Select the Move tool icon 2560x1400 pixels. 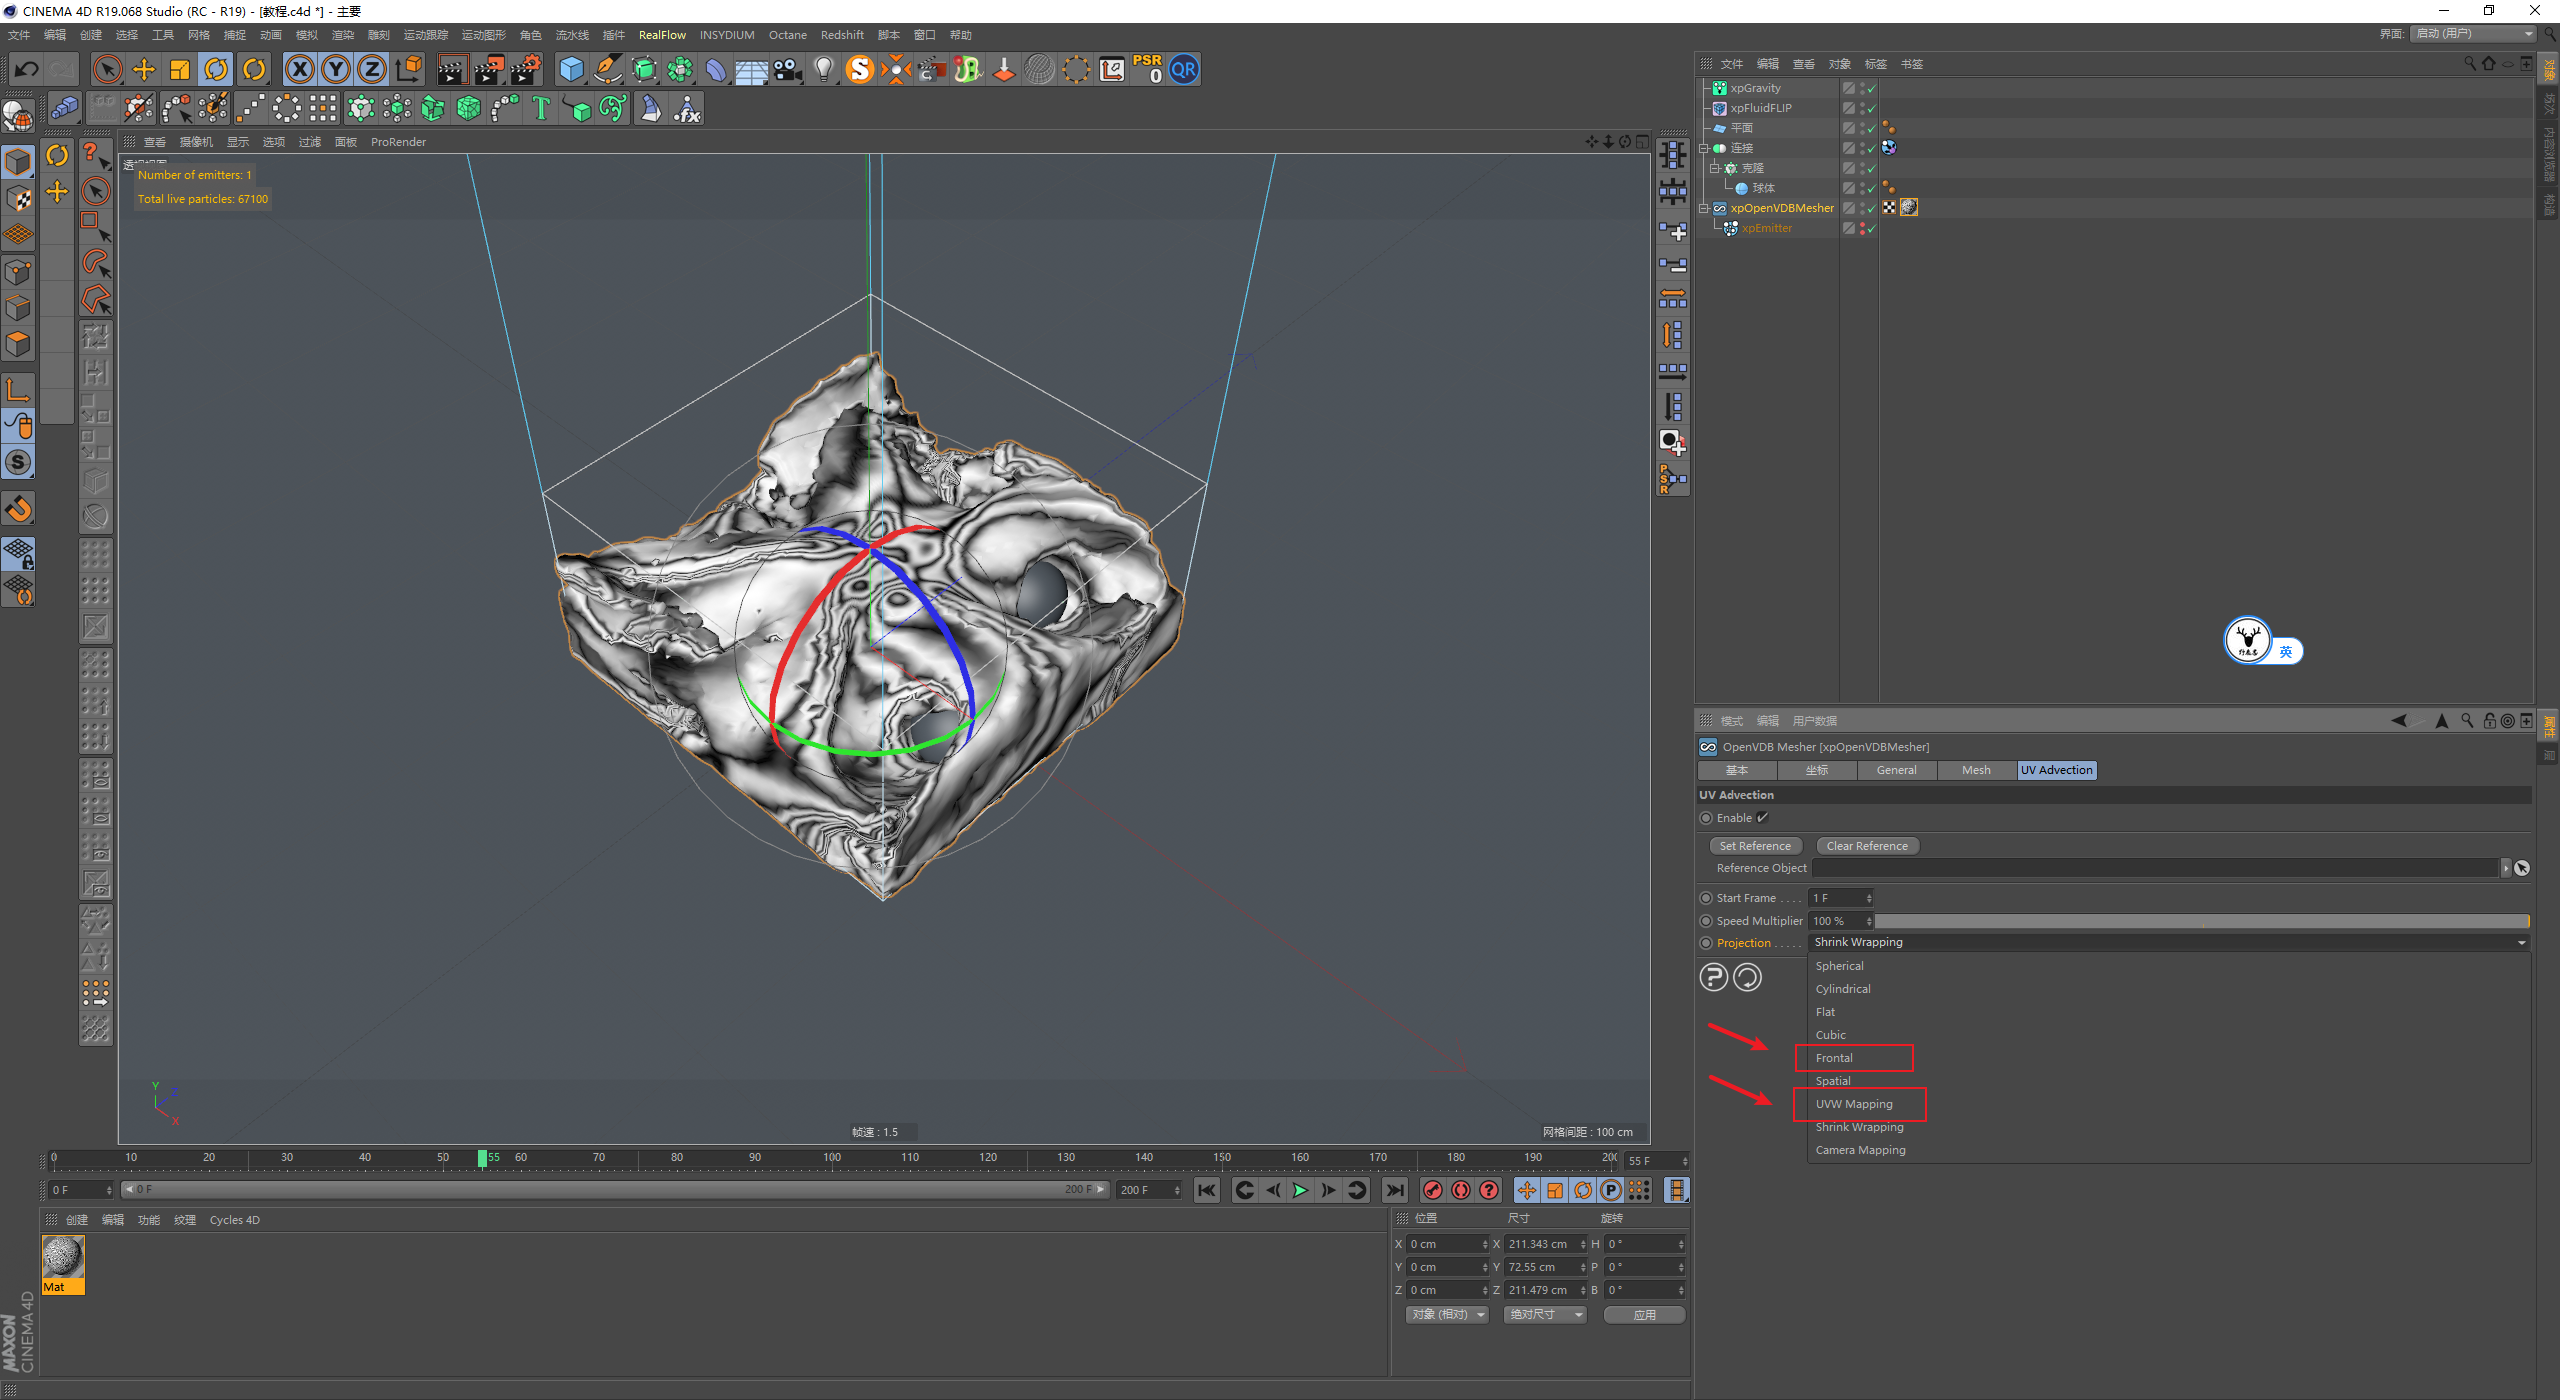pyautogui.click(x=144, y=69)
